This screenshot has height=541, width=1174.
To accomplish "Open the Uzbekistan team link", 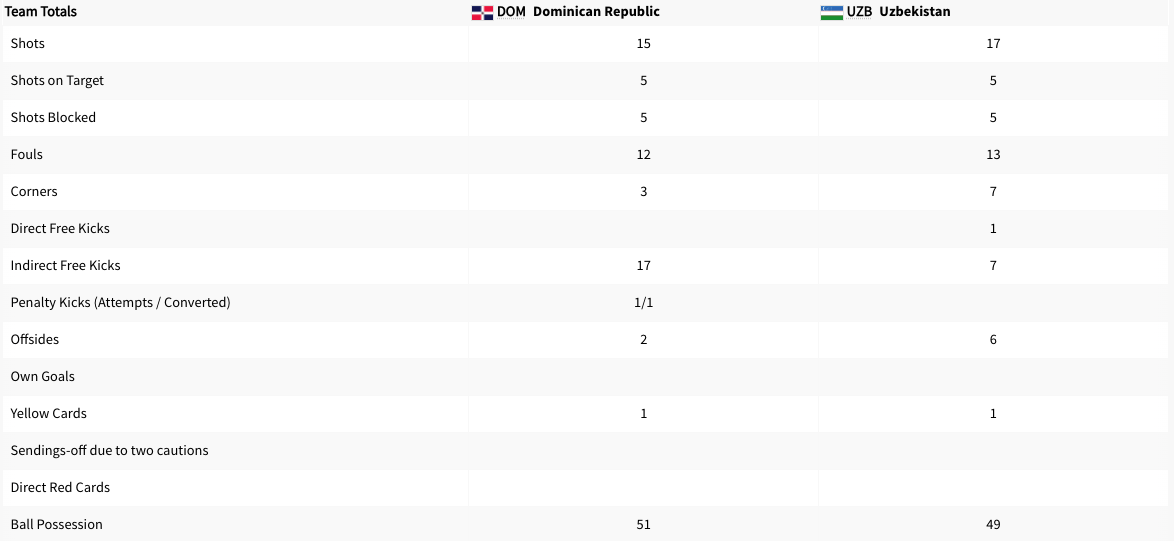I will 915,12.
